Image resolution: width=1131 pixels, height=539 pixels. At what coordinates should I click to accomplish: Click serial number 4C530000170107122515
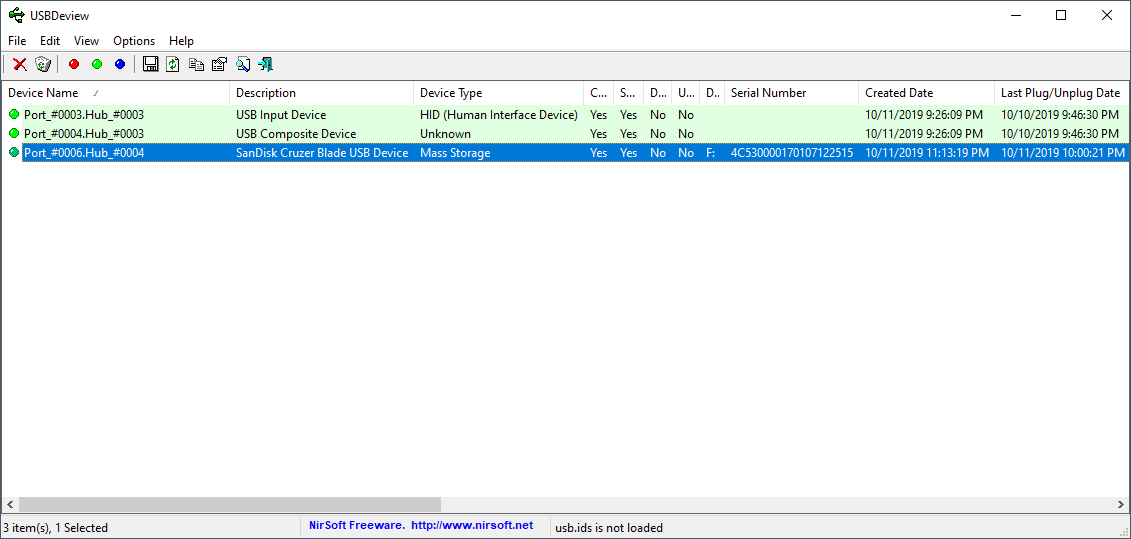pos(792,153)
